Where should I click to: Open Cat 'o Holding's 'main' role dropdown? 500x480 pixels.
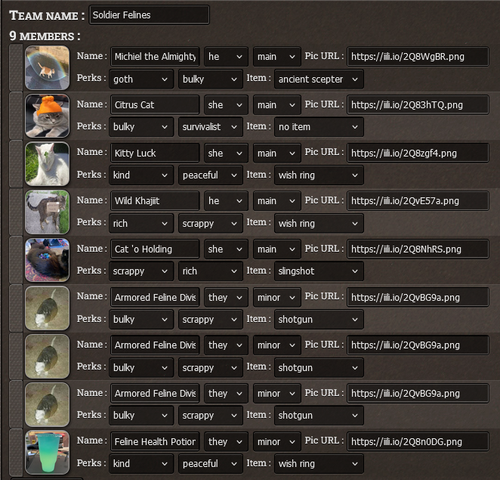pos(277,249)
